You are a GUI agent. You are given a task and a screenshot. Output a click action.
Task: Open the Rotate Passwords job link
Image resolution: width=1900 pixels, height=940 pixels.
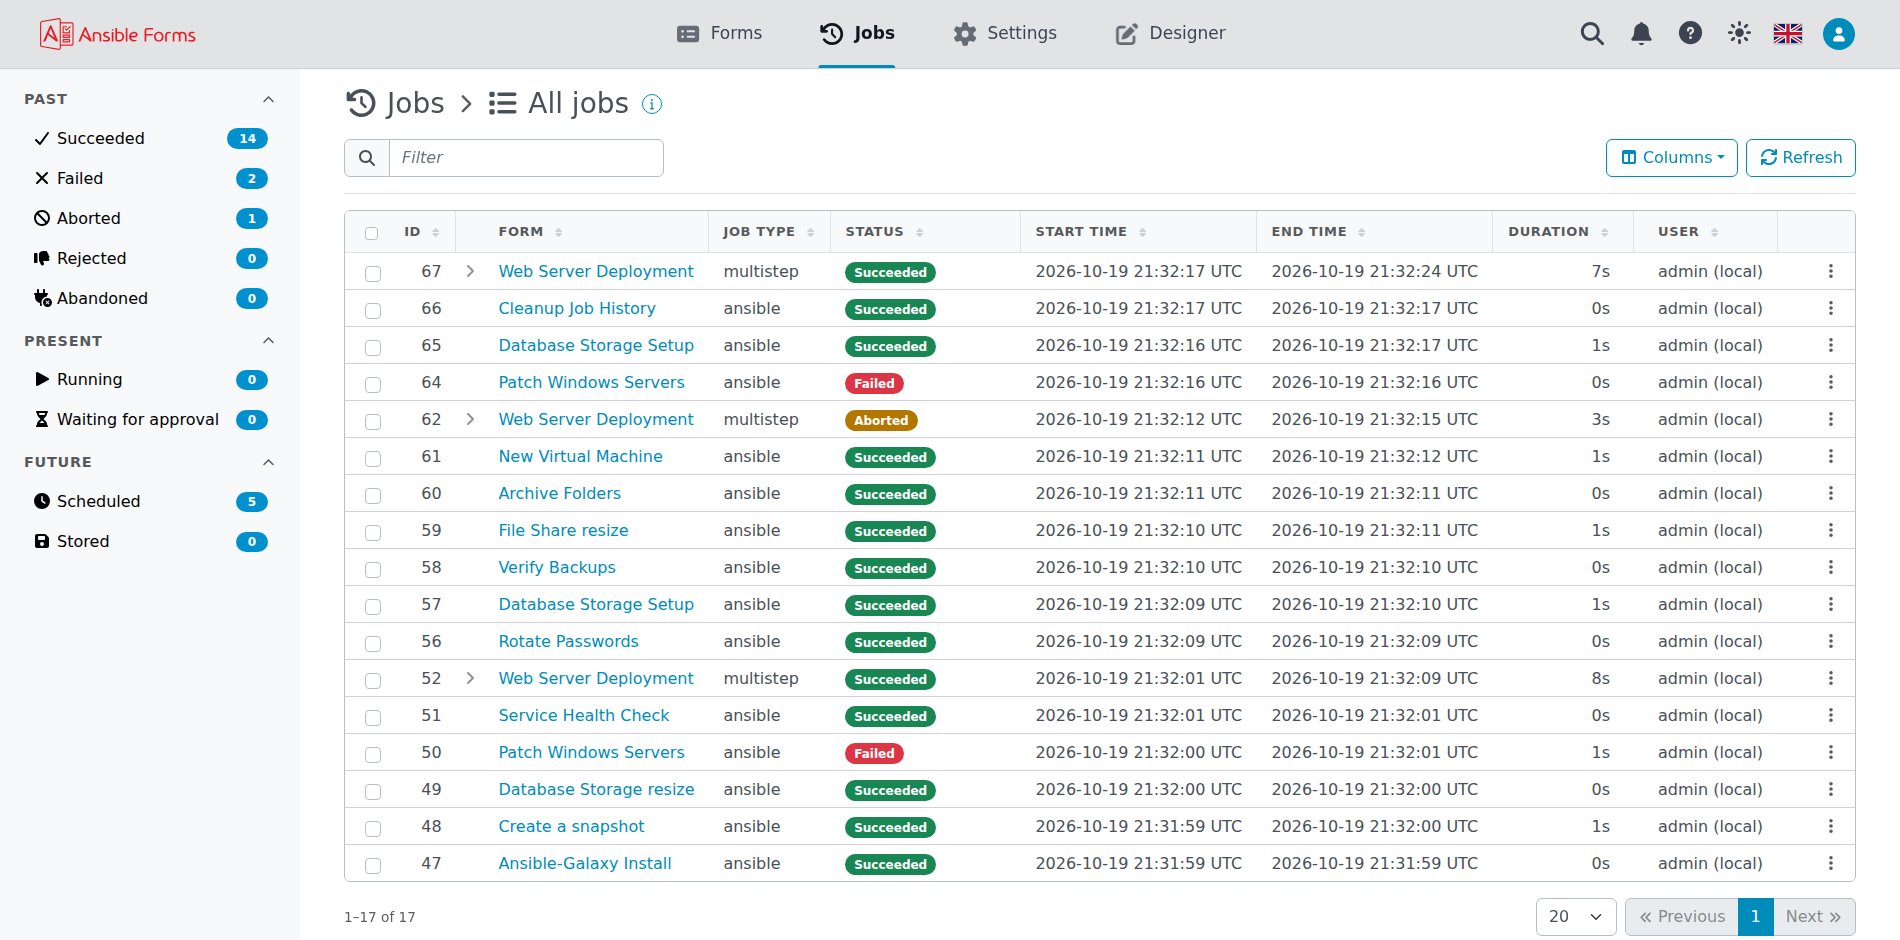coord(568,641)
